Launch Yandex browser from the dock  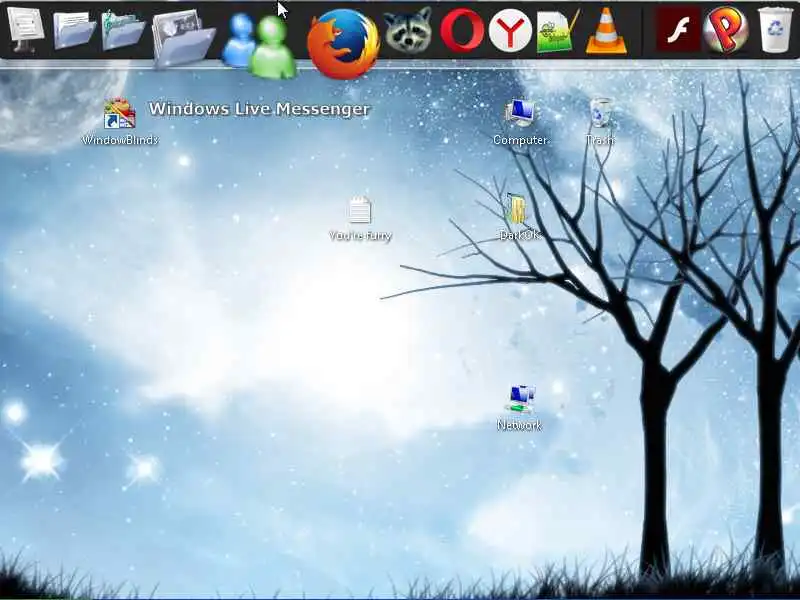[510, 31]
